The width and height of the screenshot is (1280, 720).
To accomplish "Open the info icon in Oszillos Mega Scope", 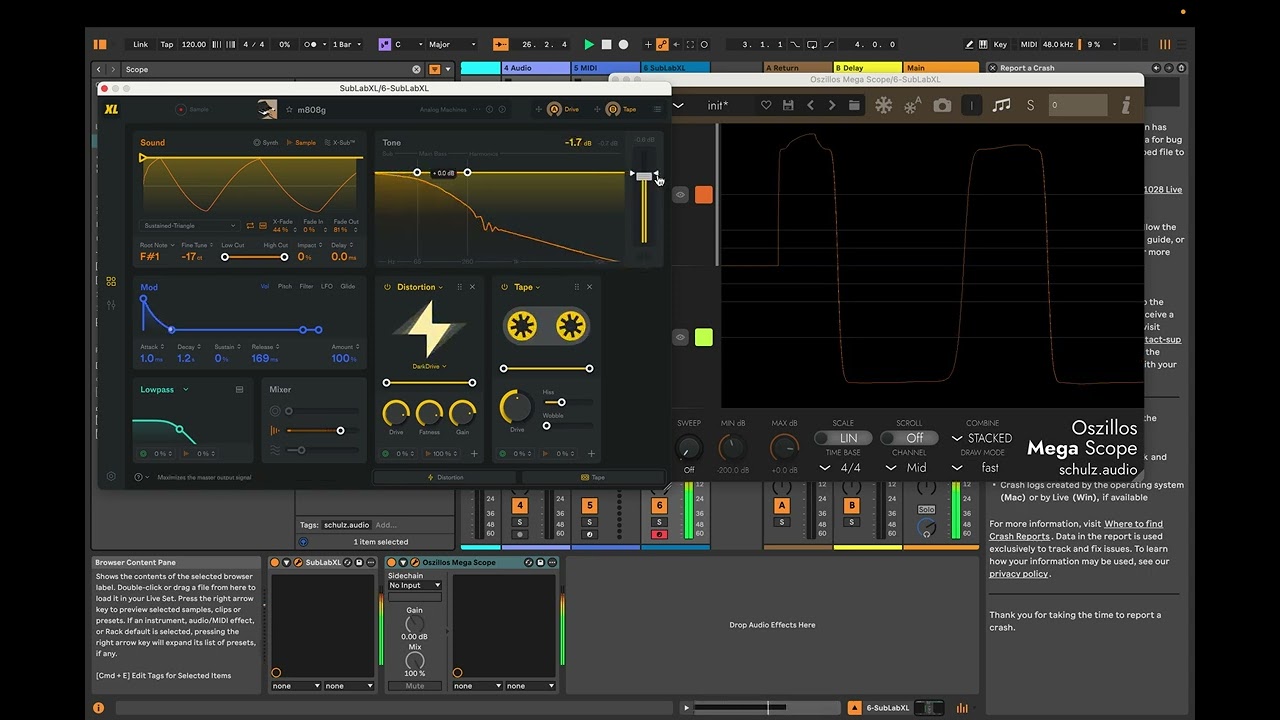I will [1126, 105].
